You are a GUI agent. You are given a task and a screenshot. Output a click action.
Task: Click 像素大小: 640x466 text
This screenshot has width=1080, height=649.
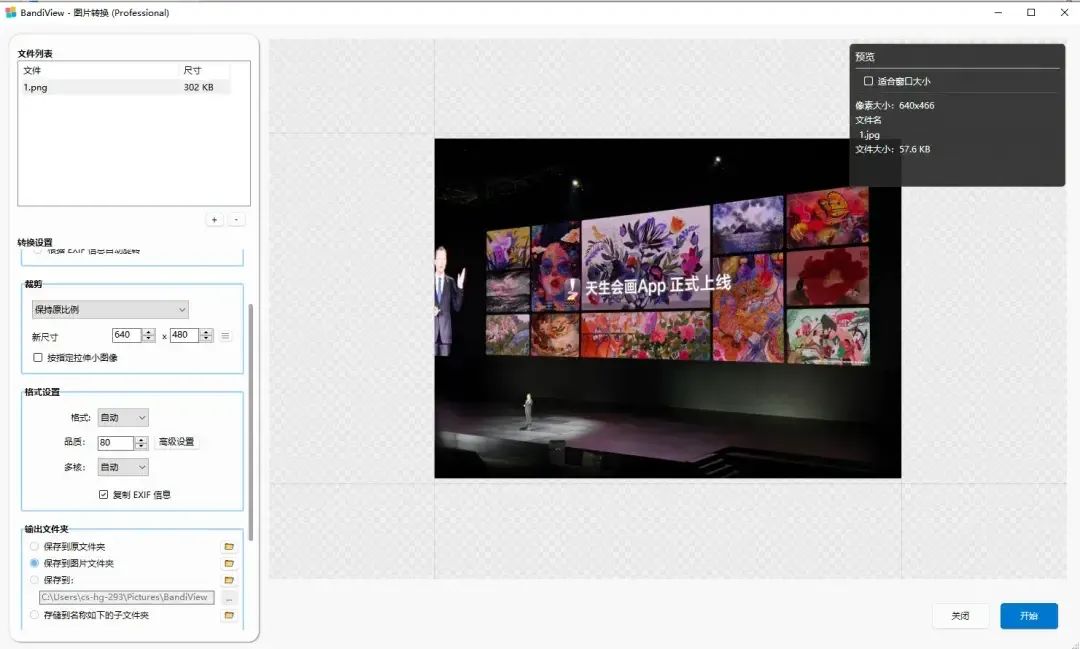895,105
